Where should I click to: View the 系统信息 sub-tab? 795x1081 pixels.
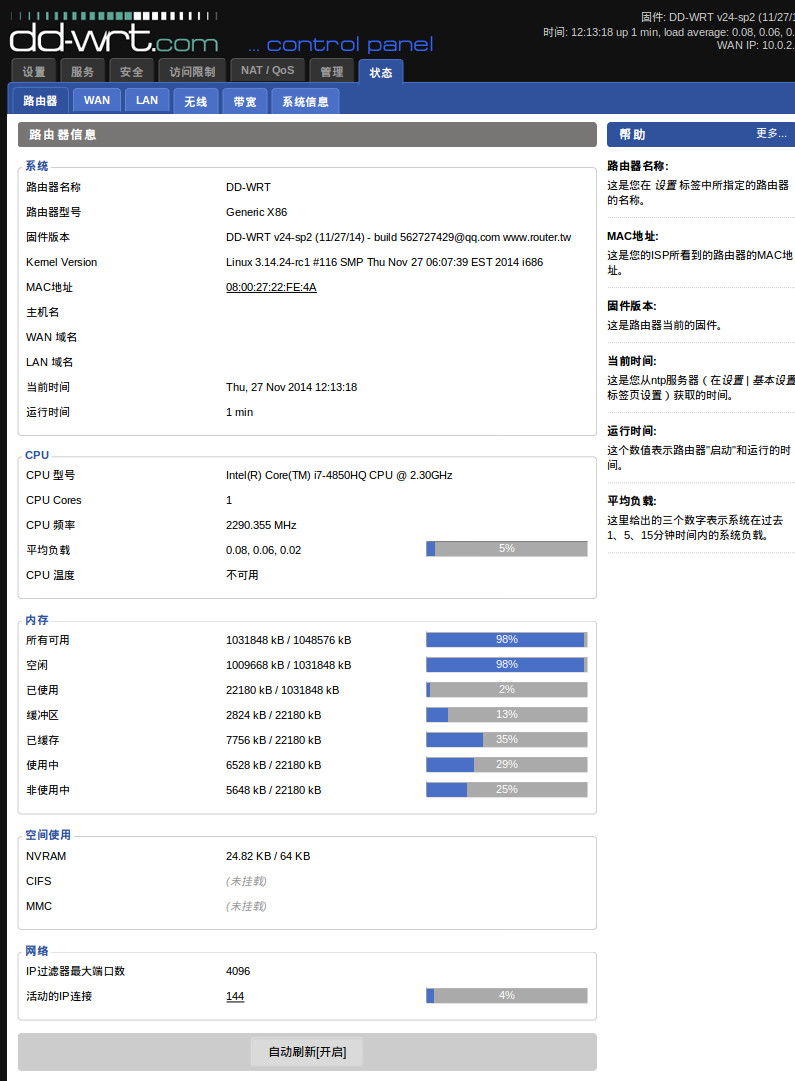tap(305, 101)
